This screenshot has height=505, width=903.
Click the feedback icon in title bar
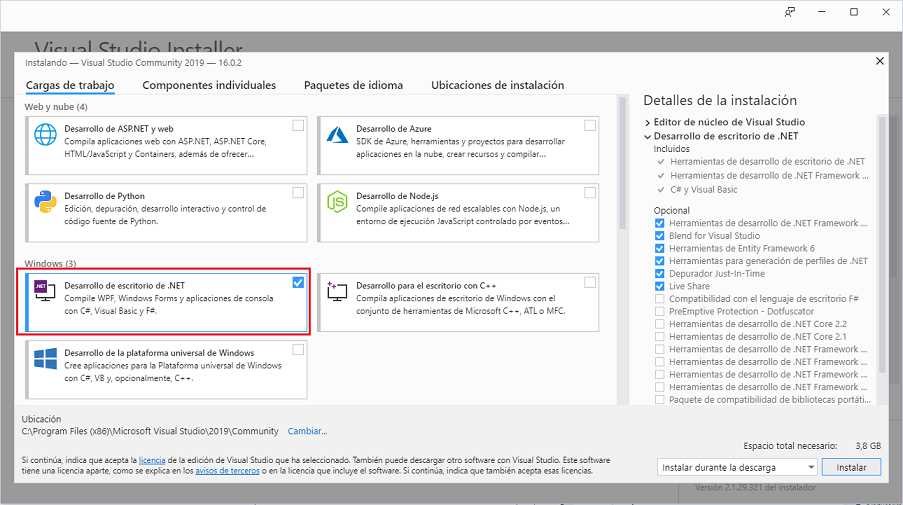coord(790,12)
